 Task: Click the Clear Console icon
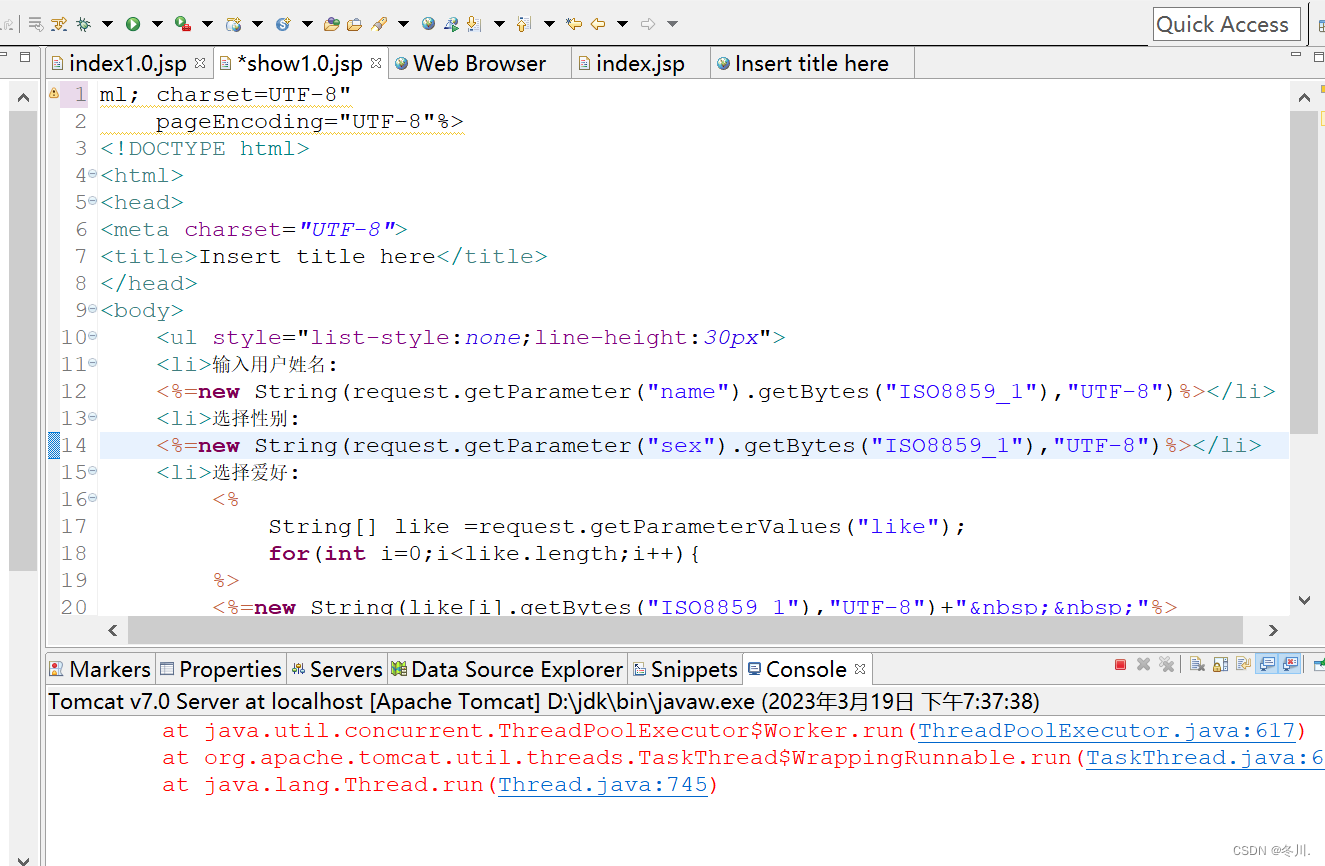click(x=1197, y=664)
